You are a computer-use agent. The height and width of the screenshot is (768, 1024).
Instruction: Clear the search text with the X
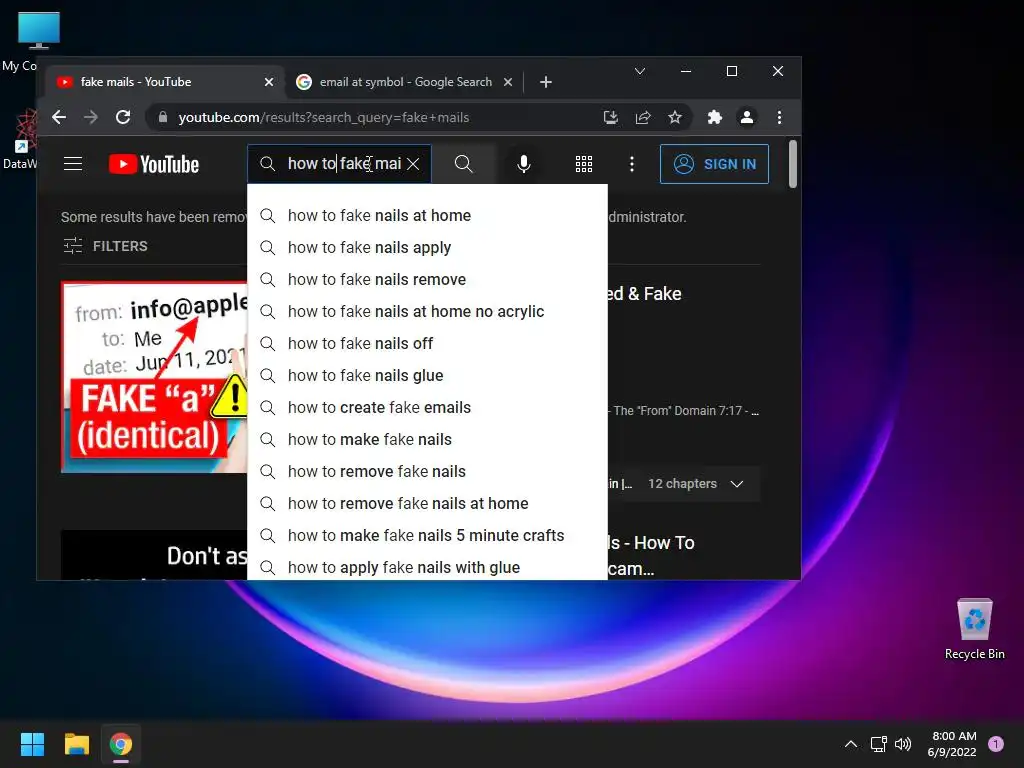pyautogui.click(x=413, y=164)
